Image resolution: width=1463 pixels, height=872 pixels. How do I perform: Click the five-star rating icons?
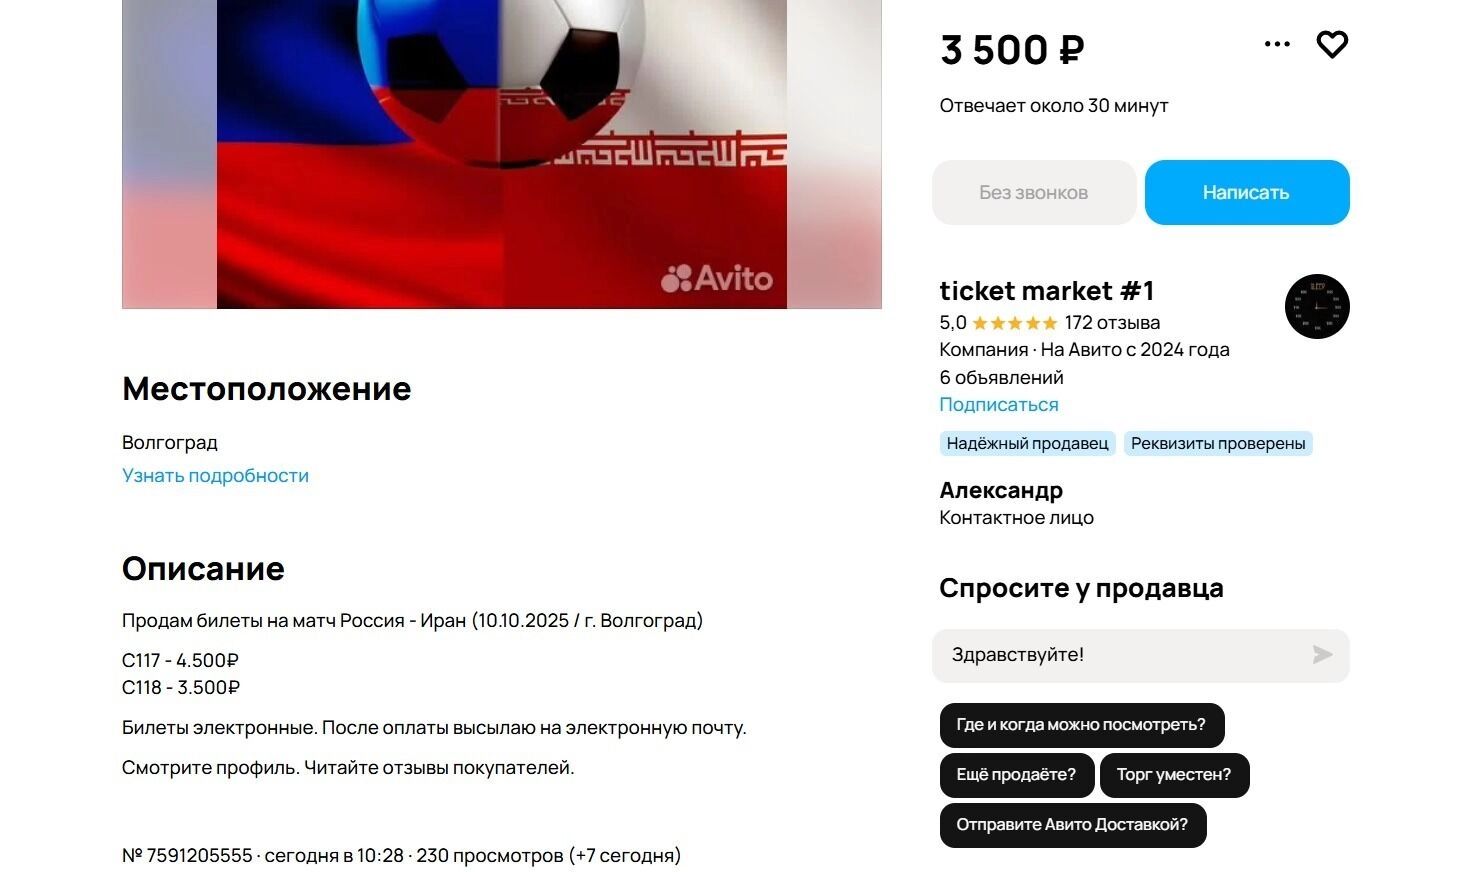point(1014,323)
